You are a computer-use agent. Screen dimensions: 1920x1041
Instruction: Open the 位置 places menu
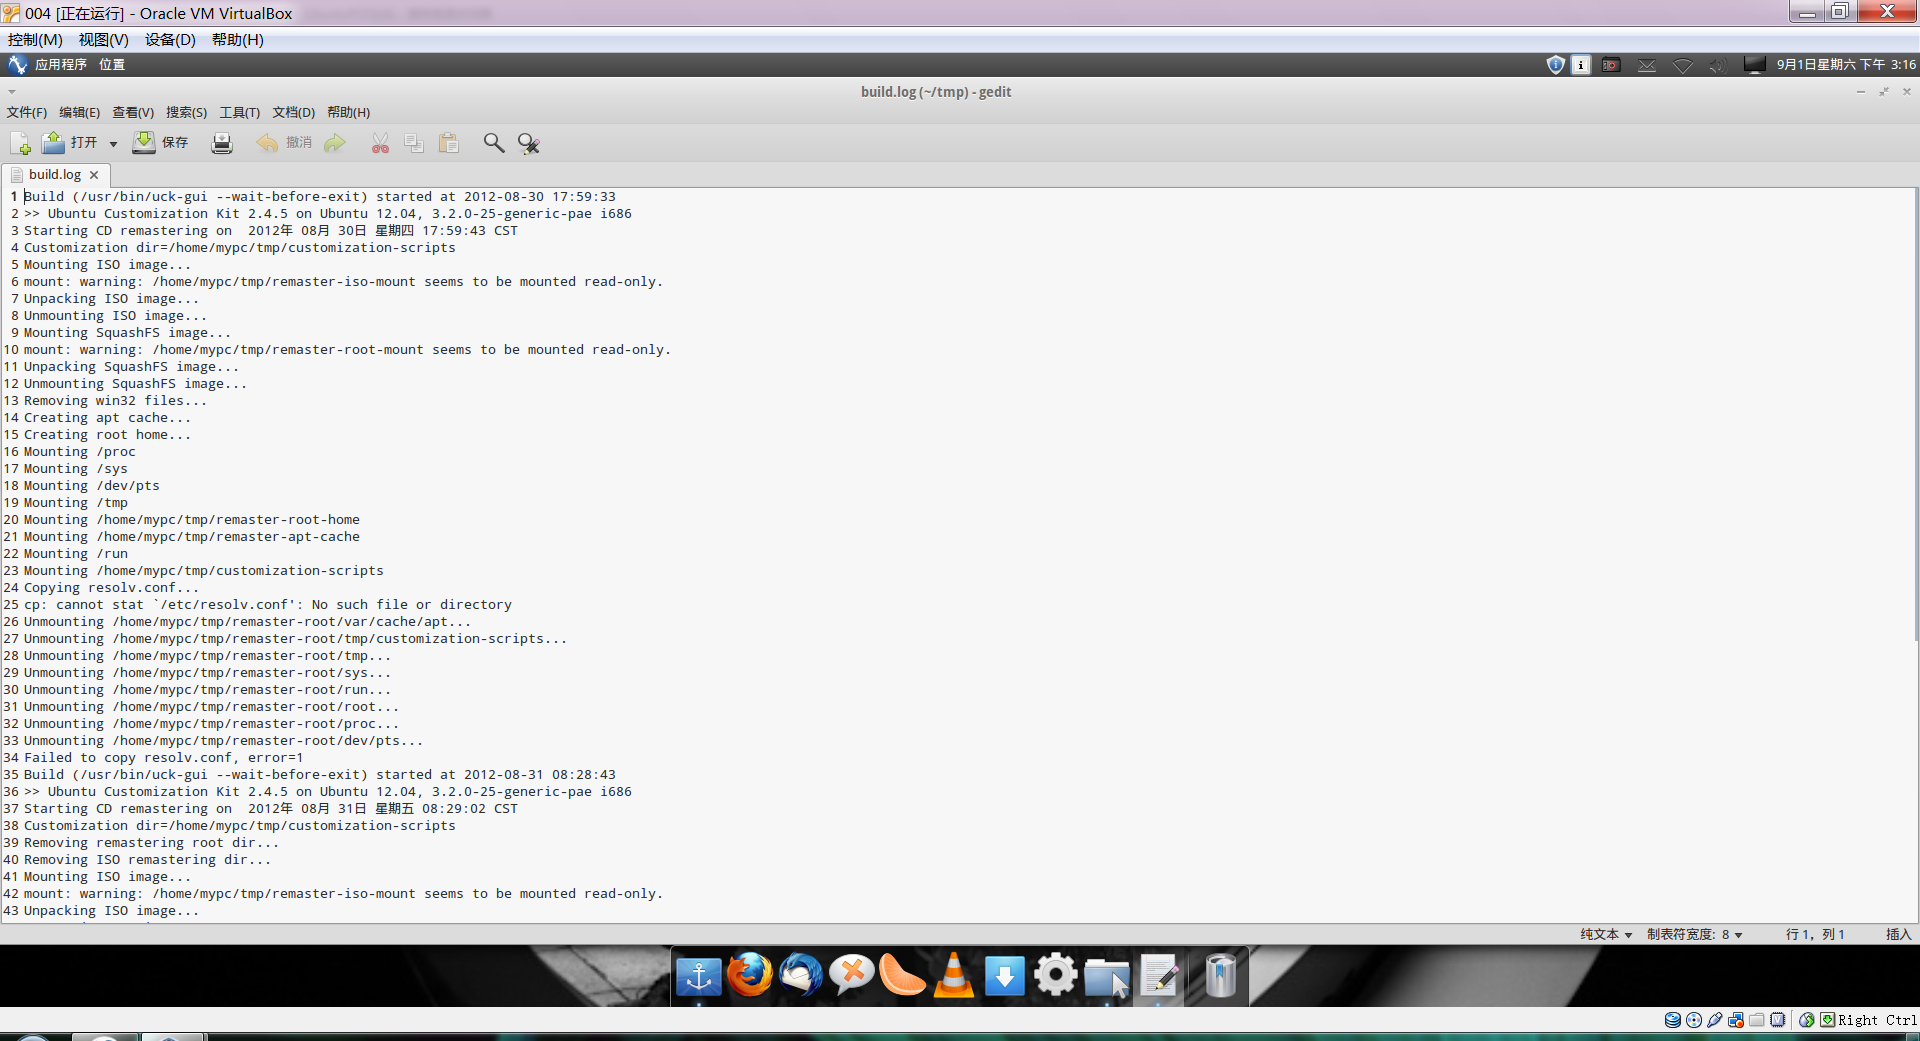112,64
